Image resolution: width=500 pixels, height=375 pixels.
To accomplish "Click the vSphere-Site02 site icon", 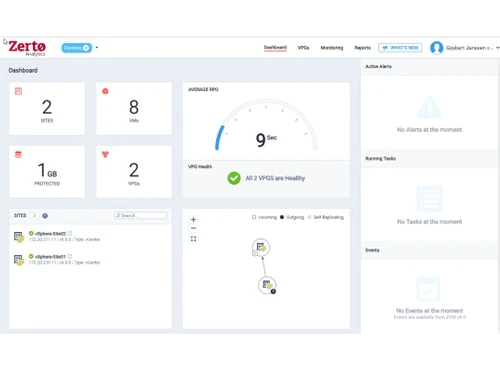I will click(19, 237).
